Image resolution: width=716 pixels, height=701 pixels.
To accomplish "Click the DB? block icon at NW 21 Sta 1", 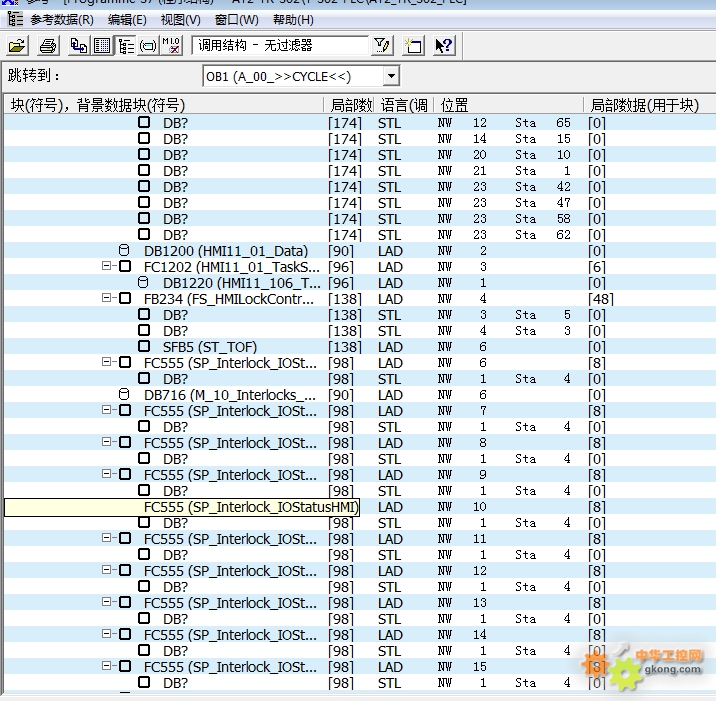I will point(144,170).
